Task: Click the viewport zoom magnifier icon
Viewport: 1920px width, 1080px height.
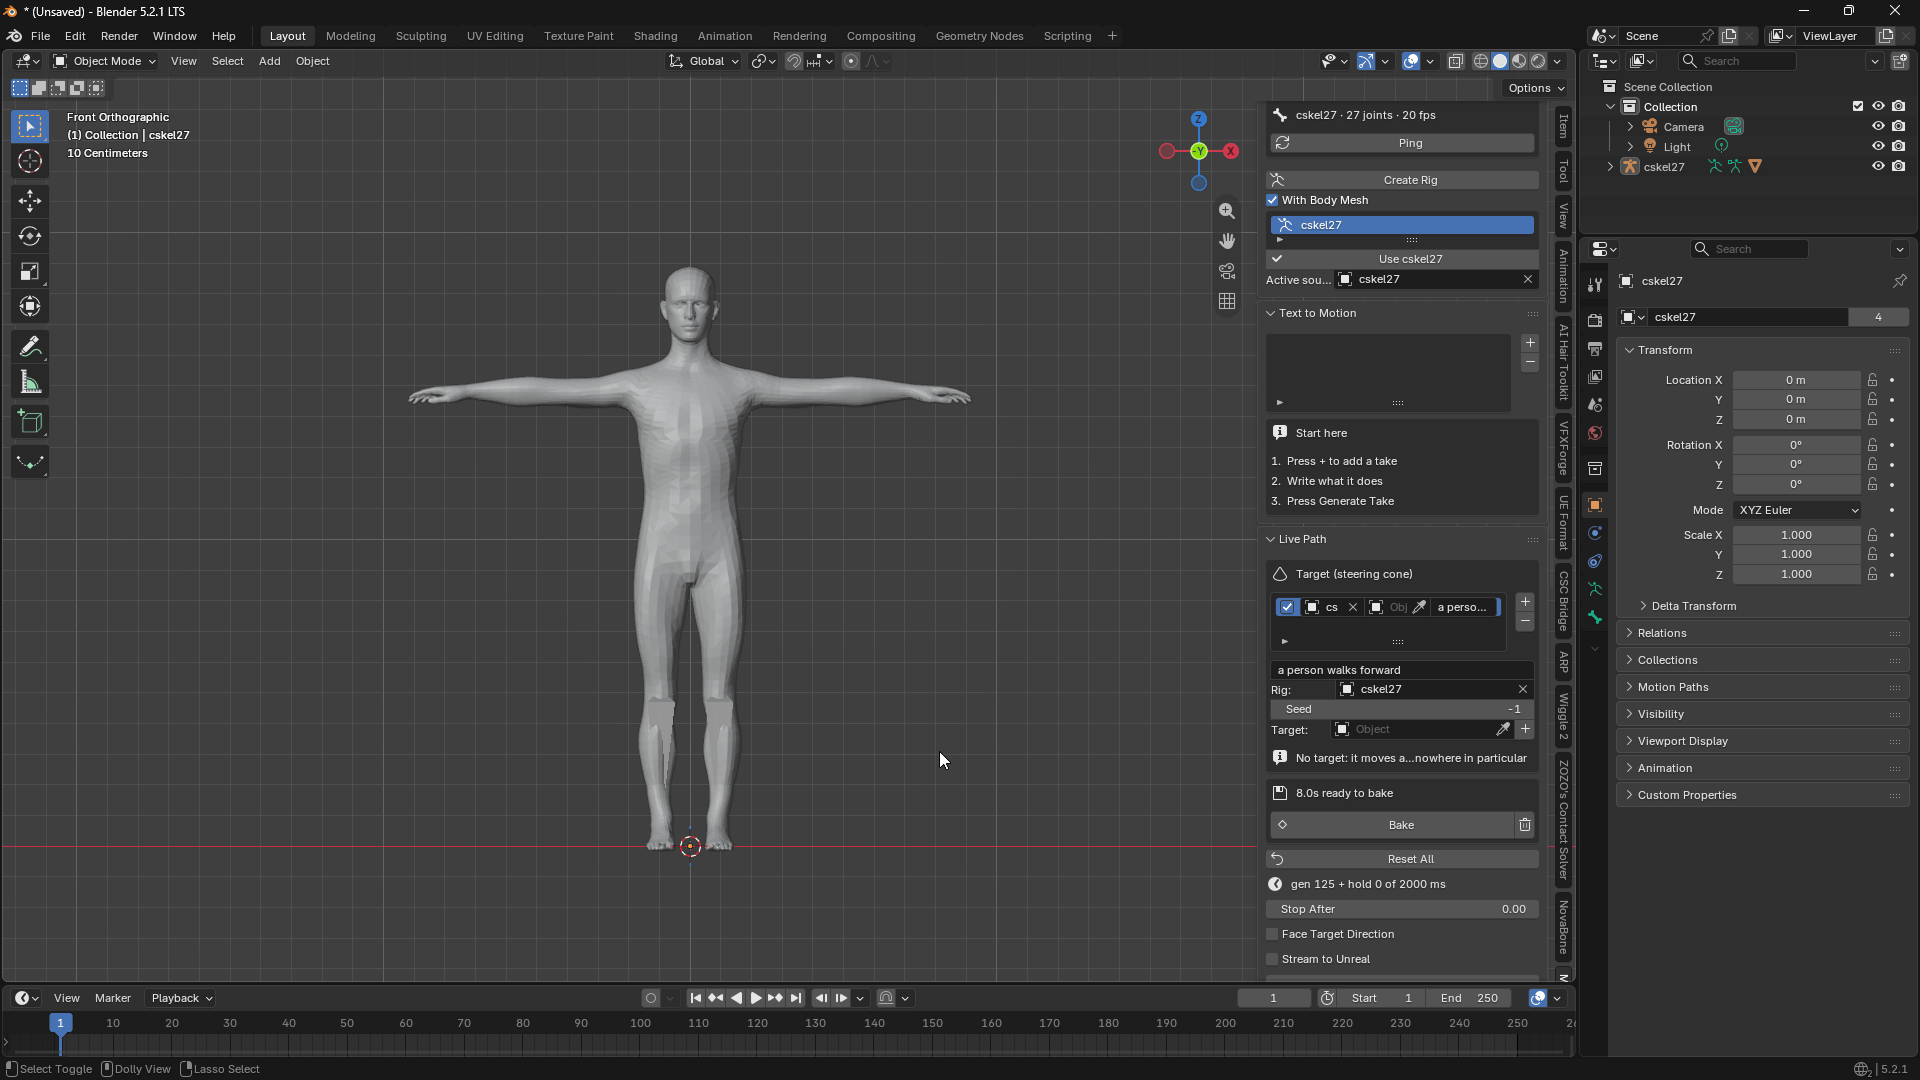Action: [1227, 211]
